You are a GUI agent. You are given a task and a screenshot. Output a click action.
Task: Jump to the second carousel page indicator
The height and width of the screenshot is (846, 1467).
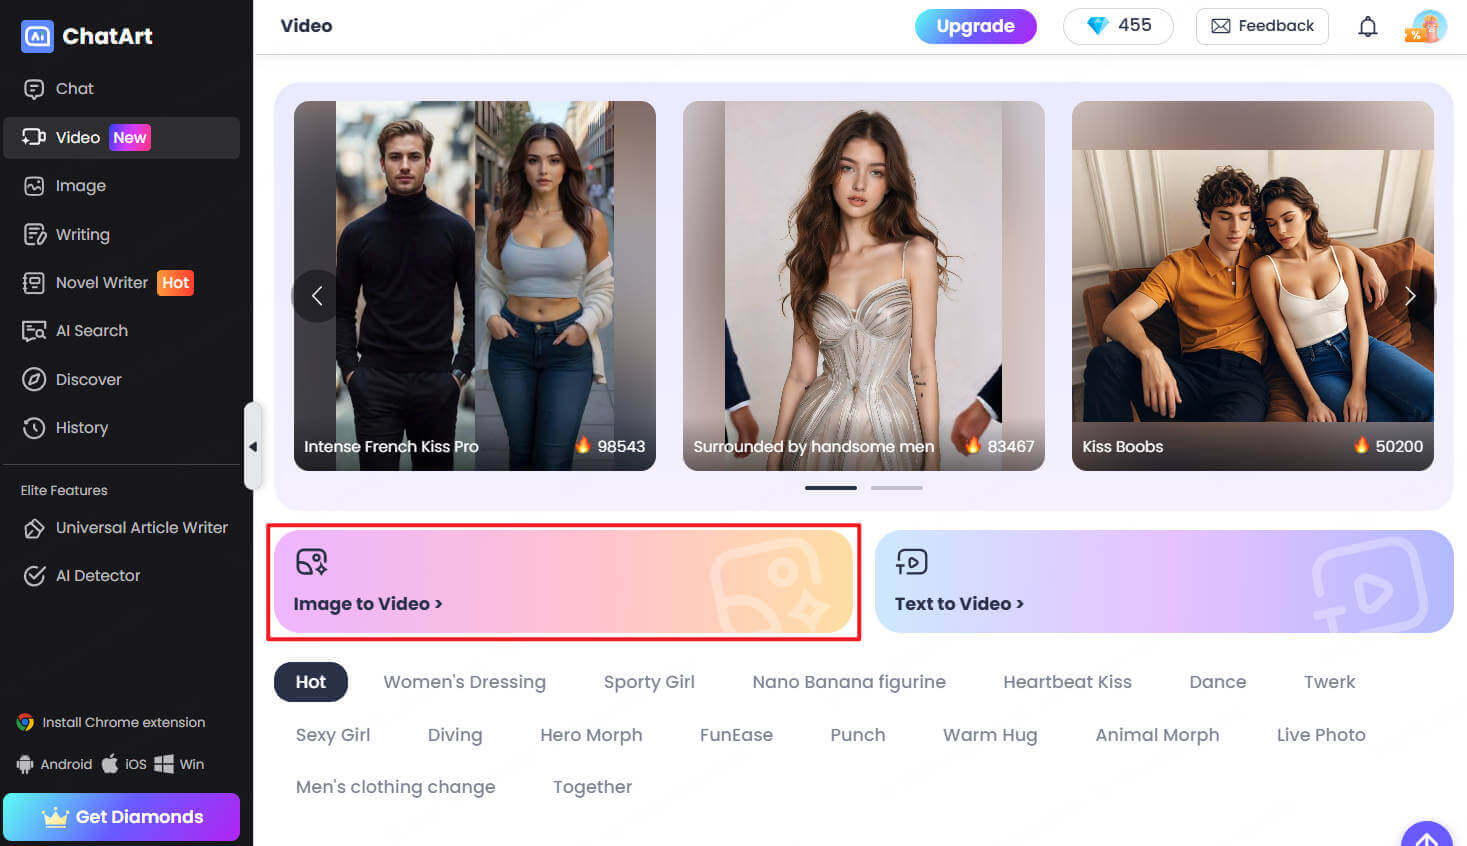pyautogui.click(x=896, y=488)
